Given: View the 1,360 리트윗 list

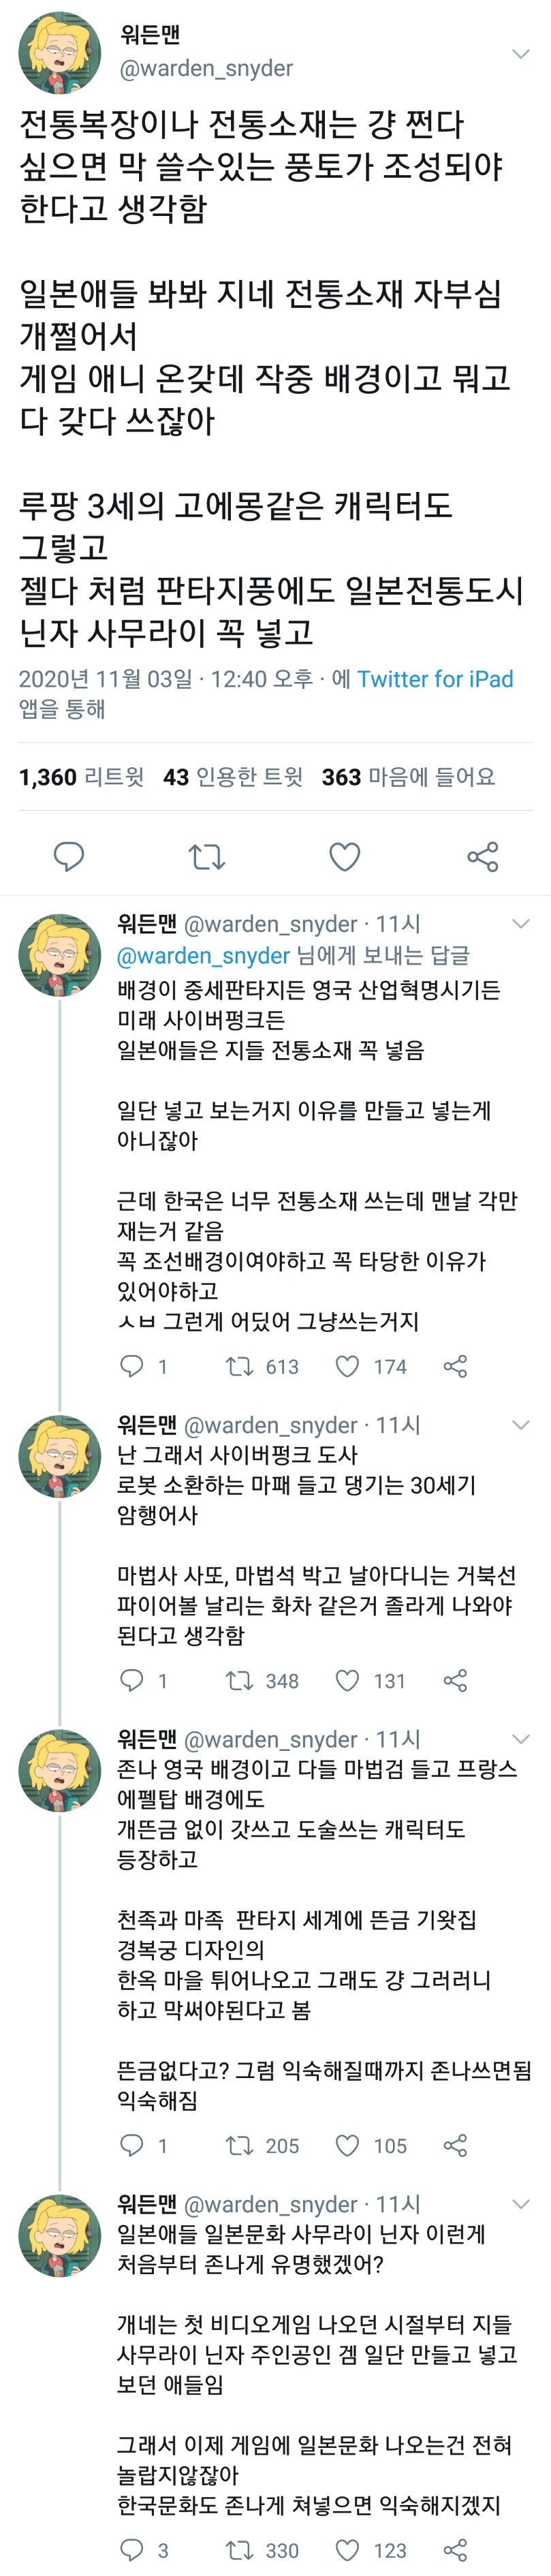Looking at the screenshot, I should (81, 777).
